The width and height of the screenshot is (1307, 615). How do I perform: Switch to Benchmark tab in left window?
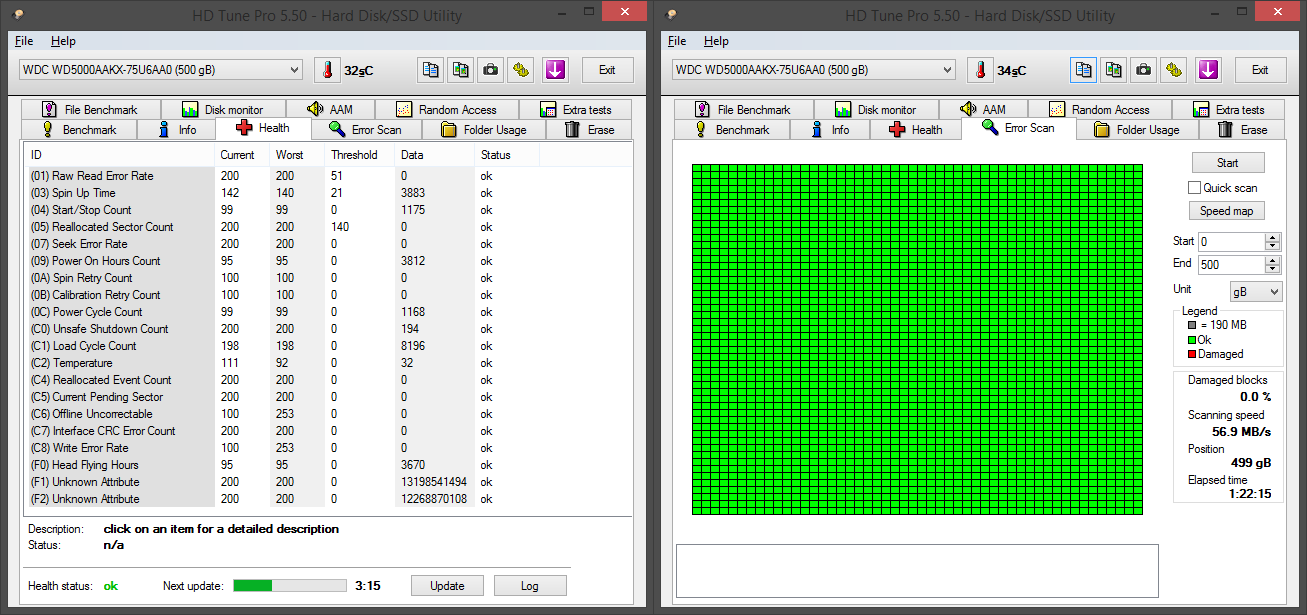[79, 130]
